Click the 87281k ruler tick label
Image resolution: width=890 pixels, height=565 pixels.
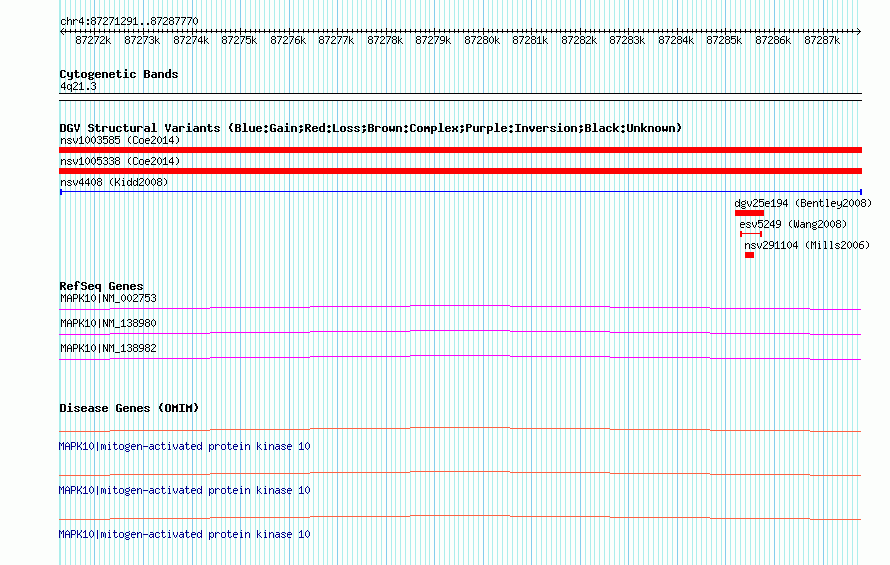click(x=530, y=40)
